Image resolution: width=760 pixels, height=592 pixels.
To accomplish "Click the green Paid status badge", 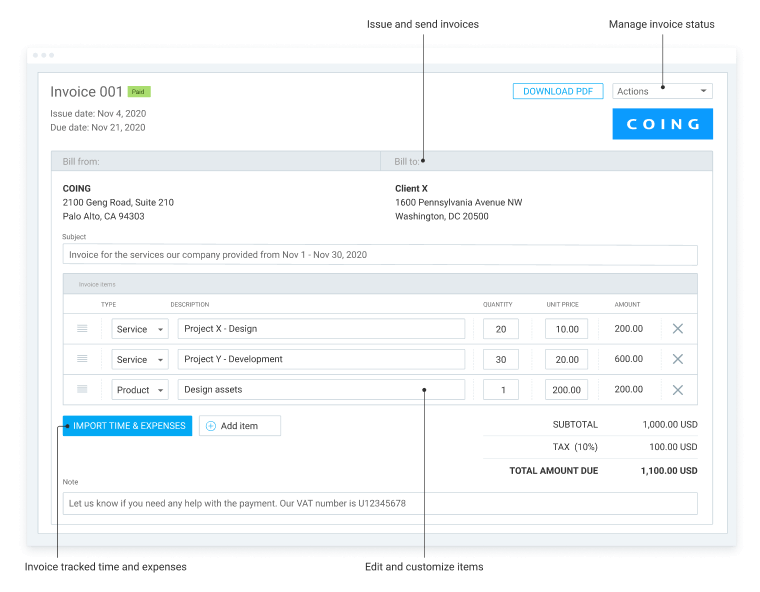I will tap(139, 92).
